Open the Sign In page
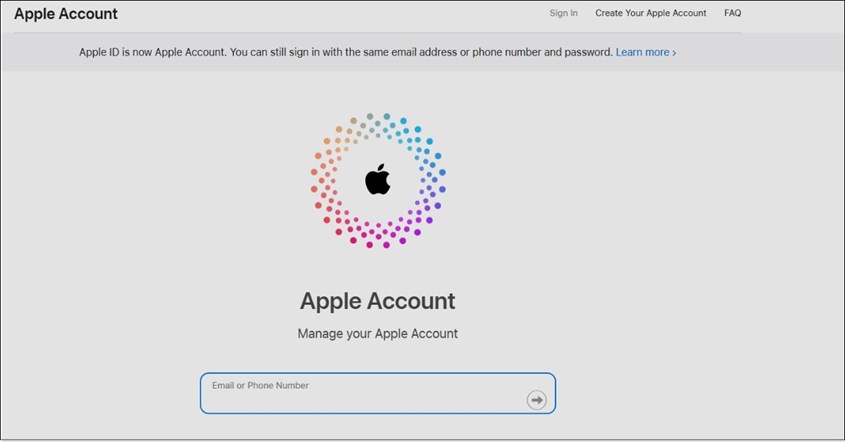This screenshot has height=442, width=845. click(563, 13)
